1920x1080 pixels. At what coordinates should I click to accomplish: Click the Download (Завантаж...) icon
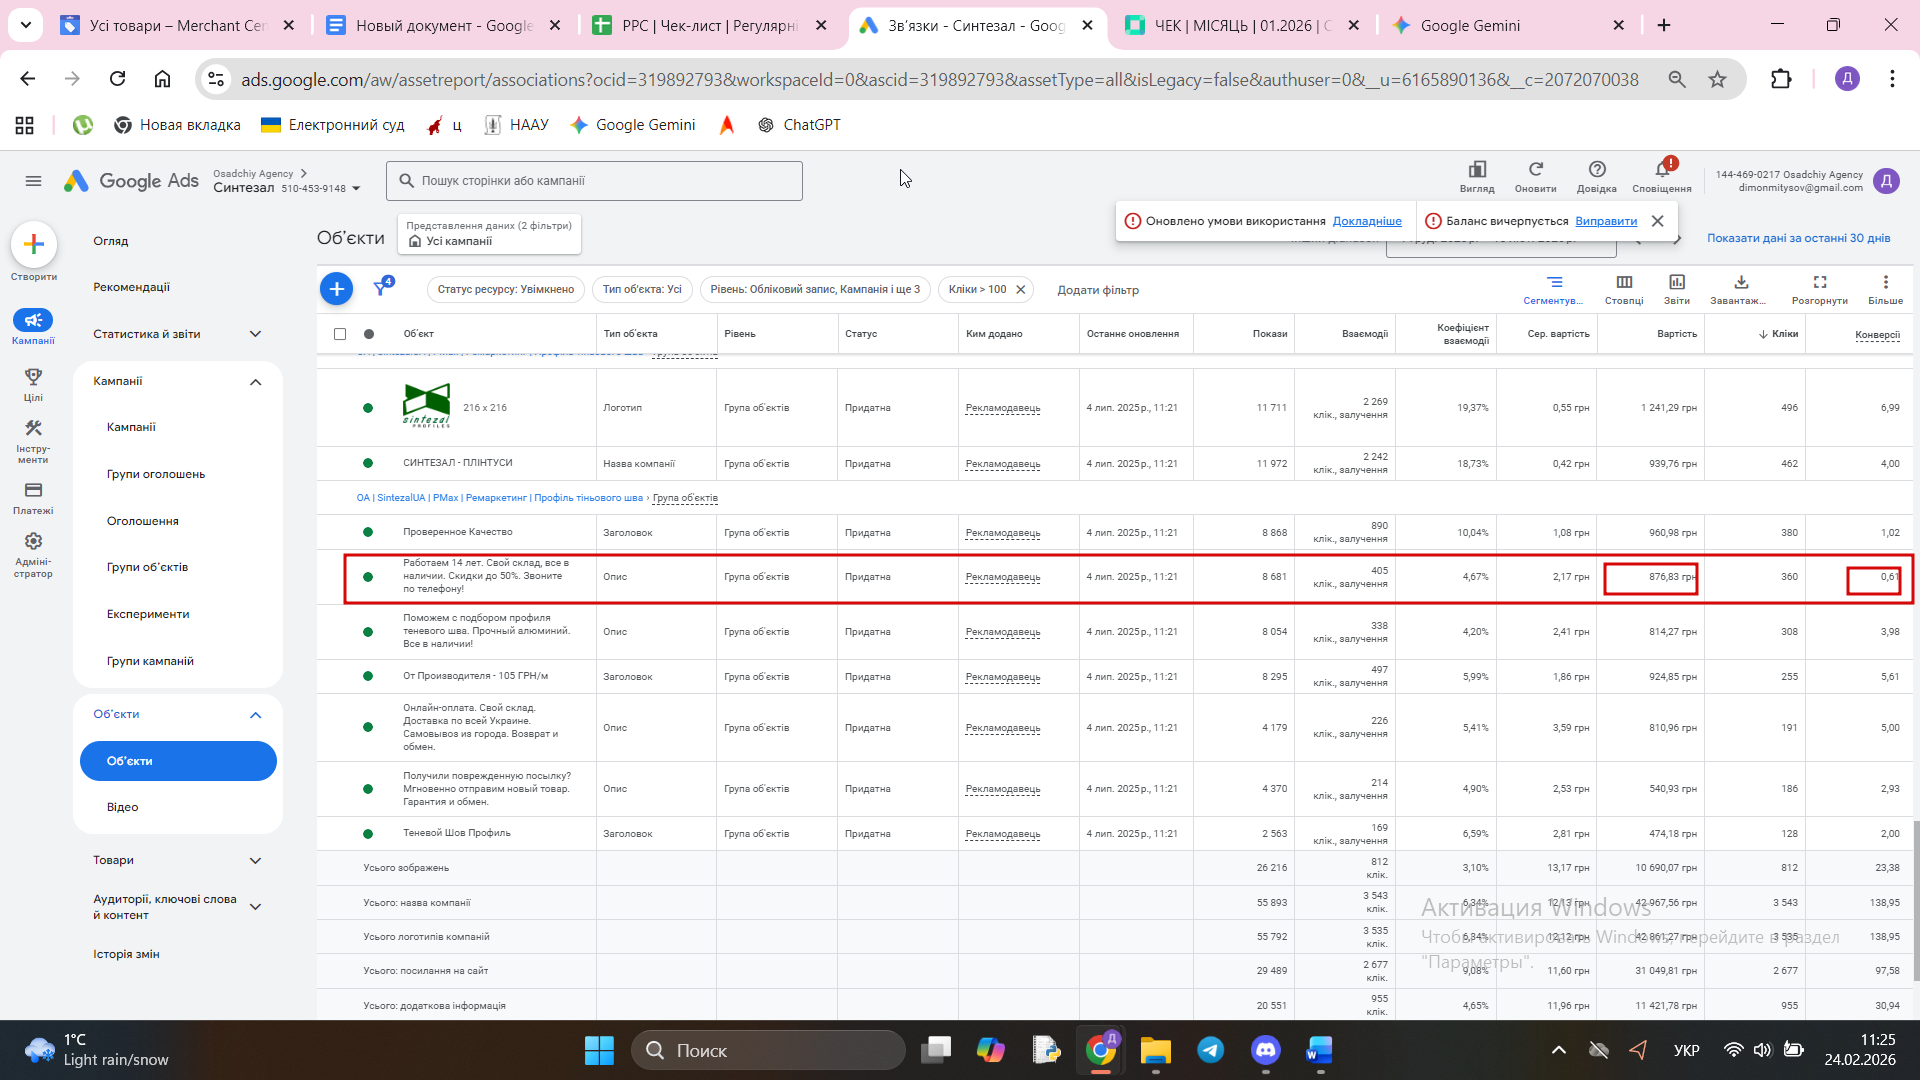coord(1740,283)
